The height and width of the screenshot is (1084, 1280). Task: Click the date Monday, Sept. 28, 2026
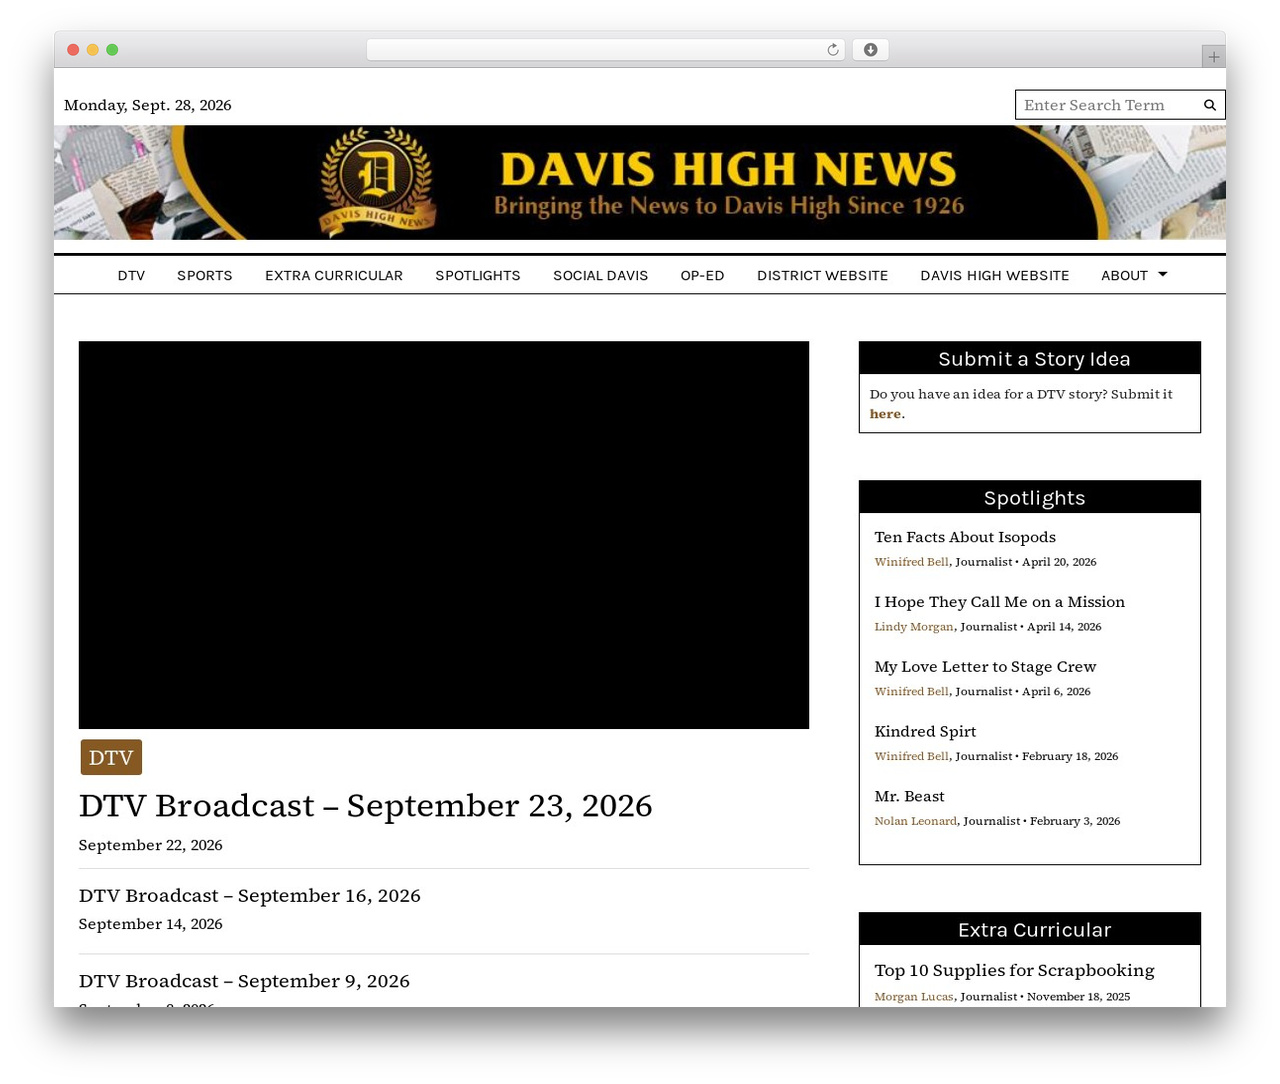[148, 105]
